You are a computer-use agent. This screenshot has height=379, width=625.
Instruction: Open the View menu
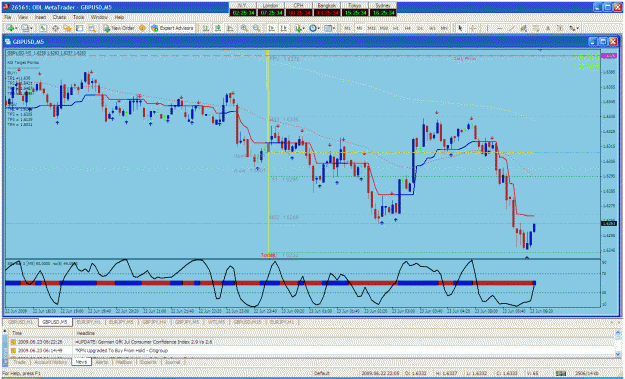[x=23, y=17]
